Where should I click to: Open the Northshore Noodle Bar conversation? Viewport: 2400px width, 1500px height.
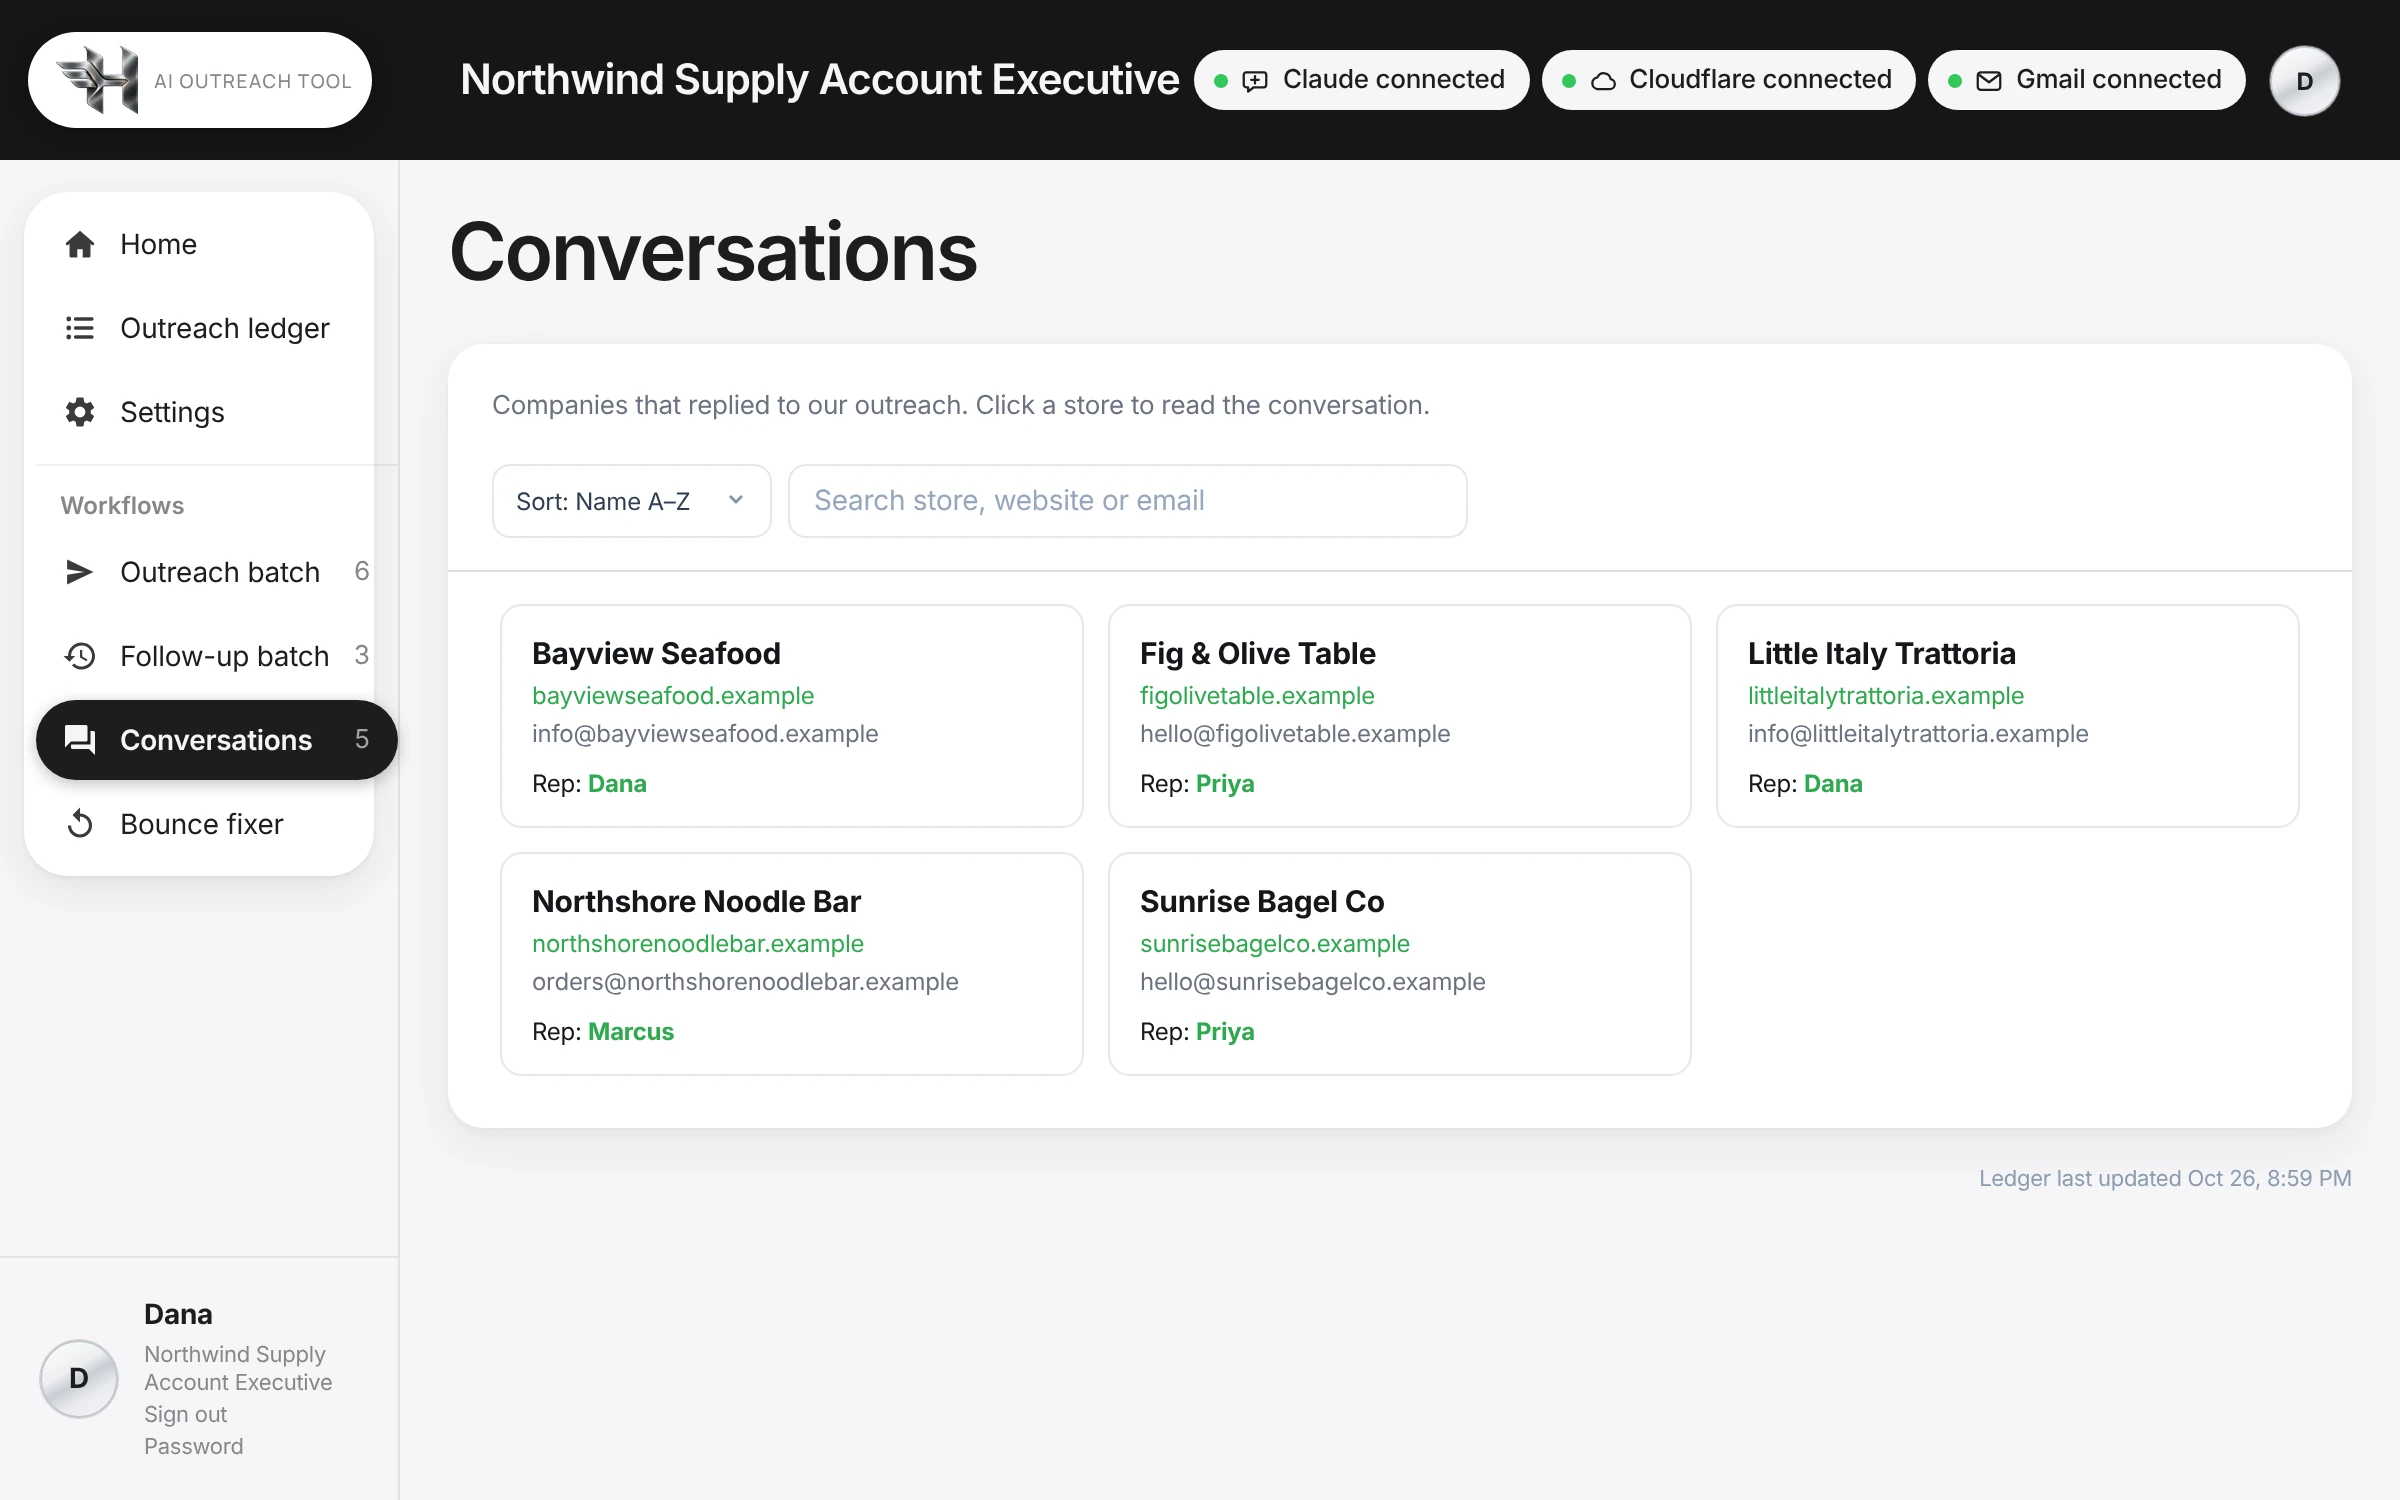pyautogui.click(x=792, y=964)
